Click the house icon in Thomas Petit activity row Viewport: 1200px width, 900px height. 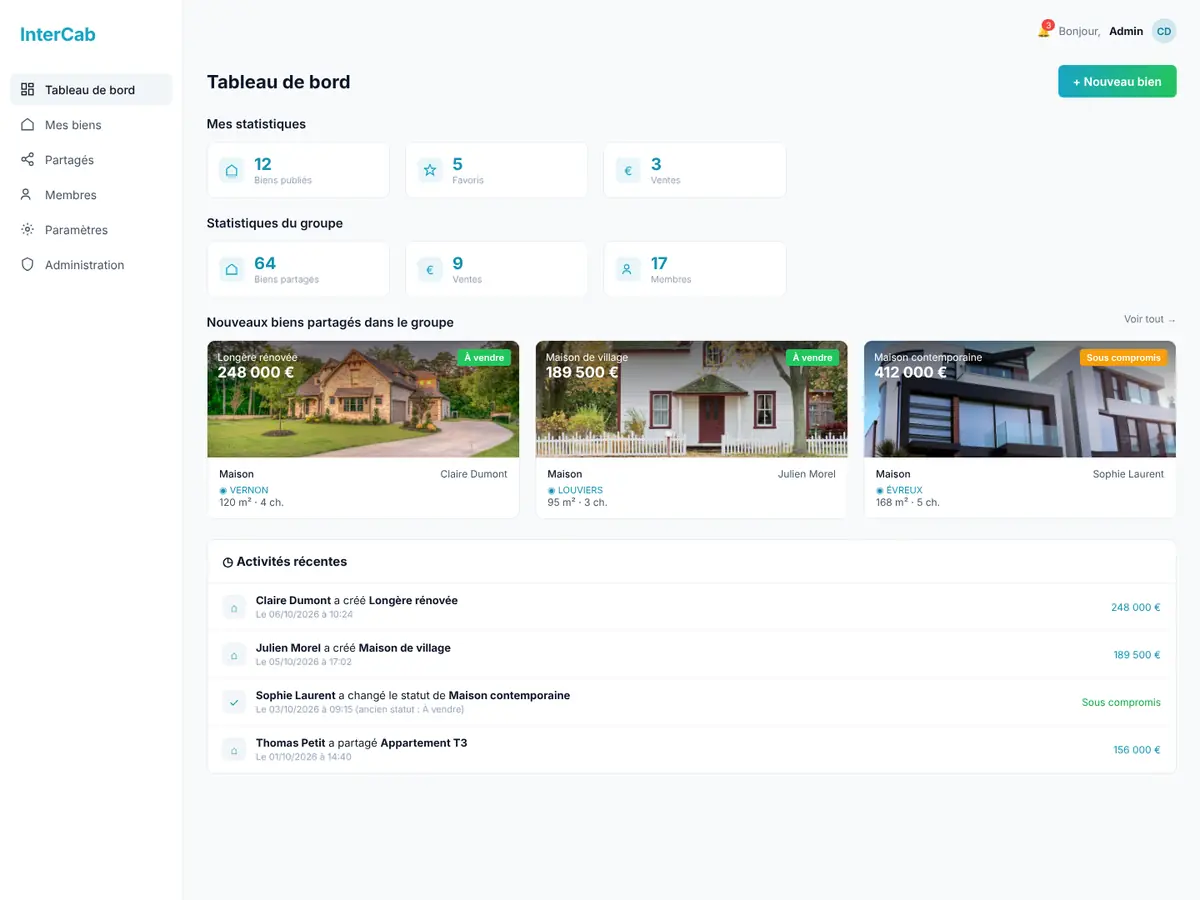234,750
